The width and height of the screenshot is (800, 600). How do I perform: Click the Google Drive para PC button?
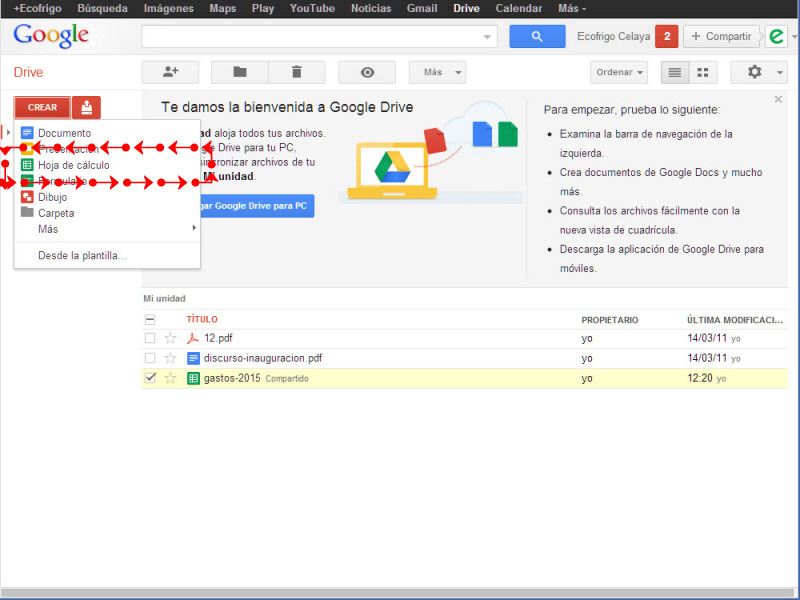257,206
